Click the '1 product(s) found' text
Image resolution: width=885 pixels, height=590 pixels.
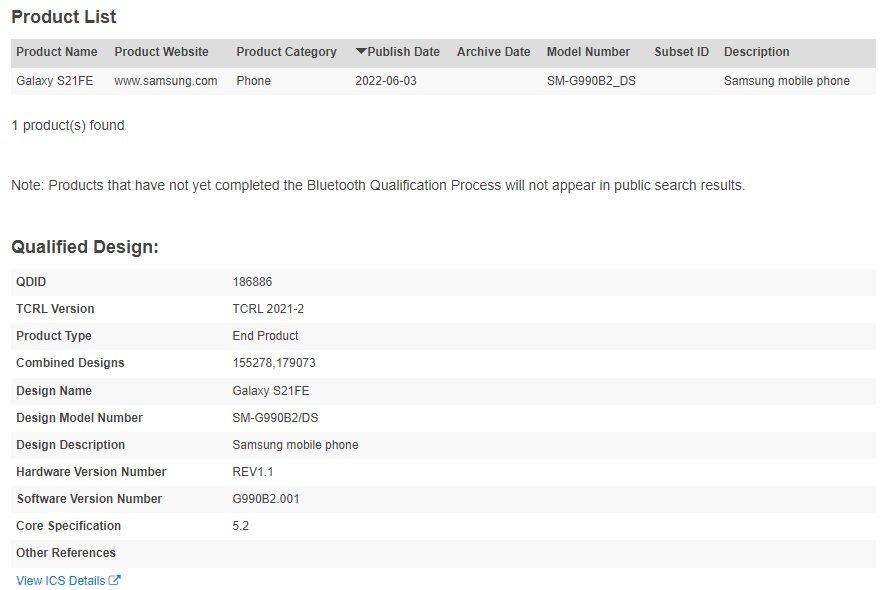tap(68, 125)
